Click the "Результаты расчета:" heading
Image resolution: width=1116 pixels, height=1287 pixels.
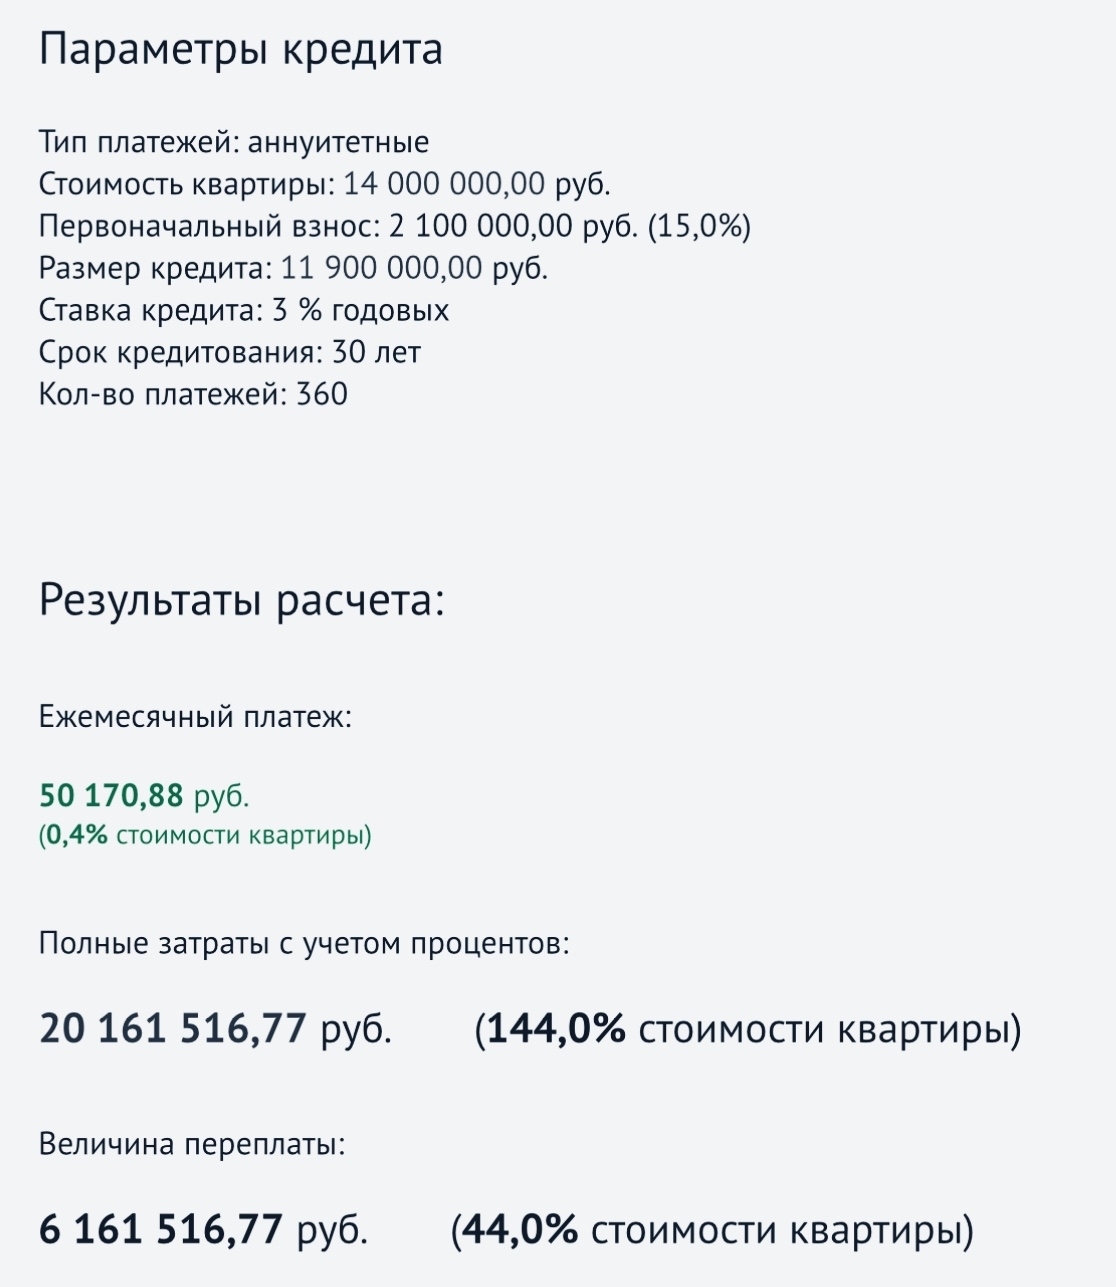tap(241, 600)
